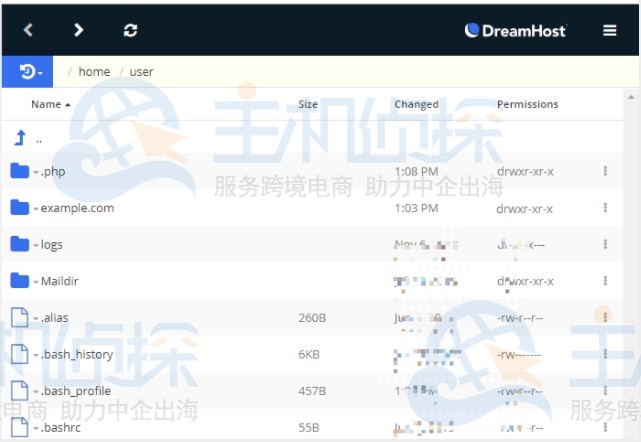Click the .alias file name

(x=54, y=318)
